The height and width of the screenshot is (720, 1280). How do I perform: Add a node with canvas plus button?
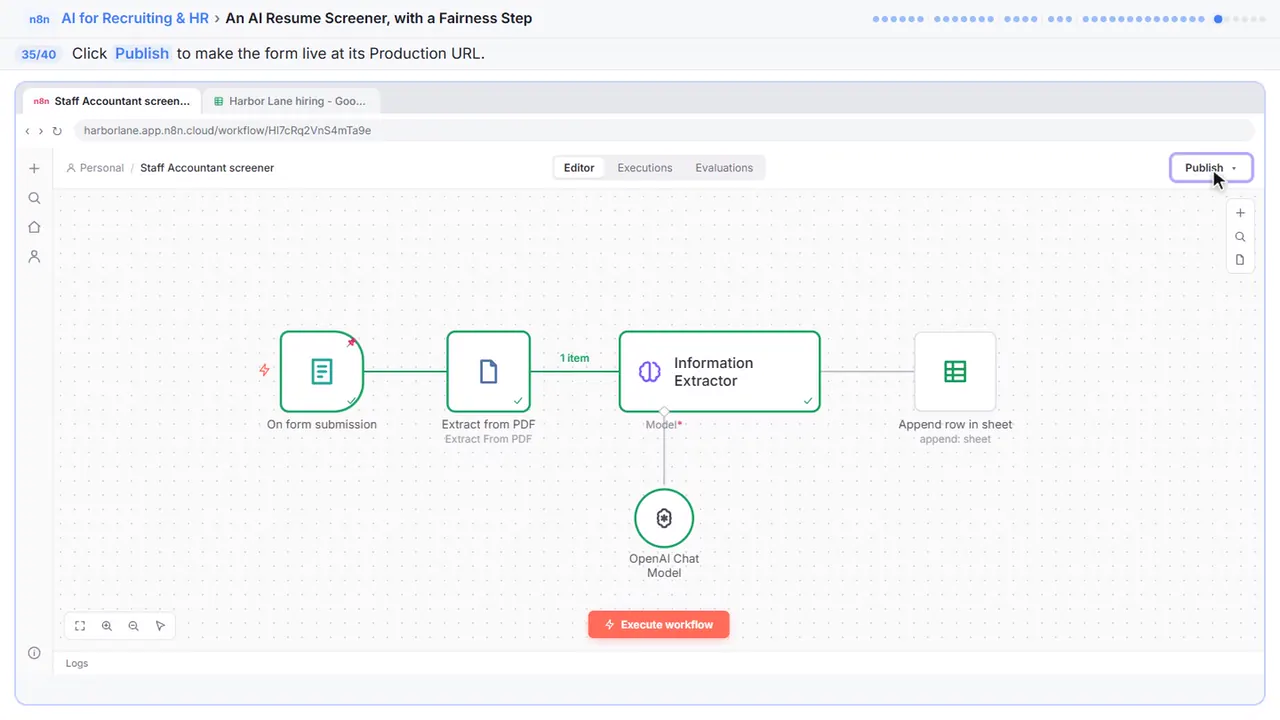tap(1240, 213)
